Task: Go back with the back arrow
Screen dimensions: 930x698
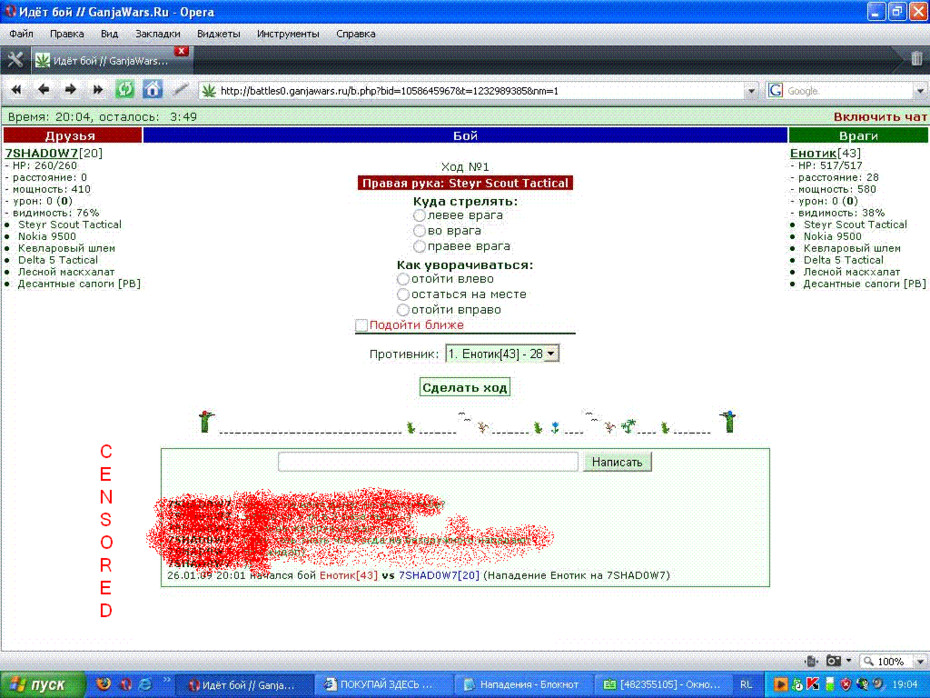Action: (43, 90)
